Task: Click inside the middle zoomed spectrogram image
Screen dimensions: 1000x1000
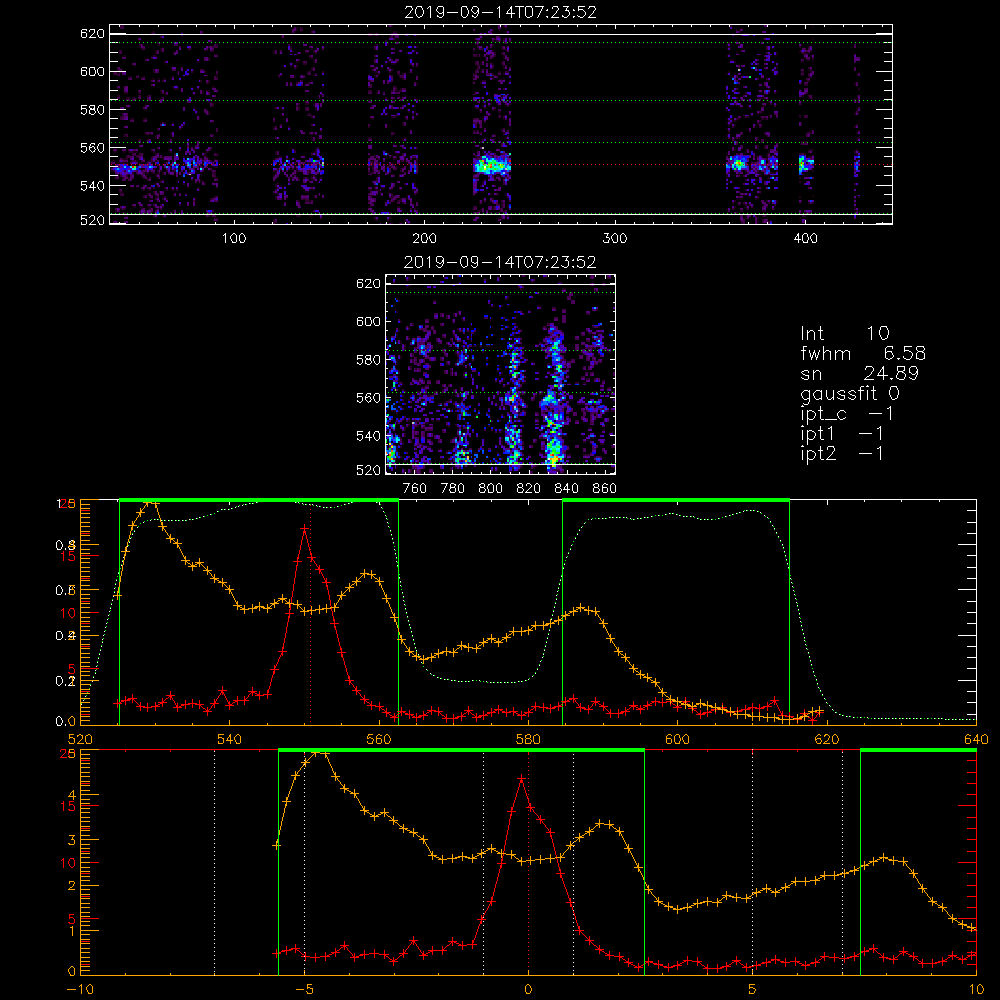Action: (x=500, y=374)
